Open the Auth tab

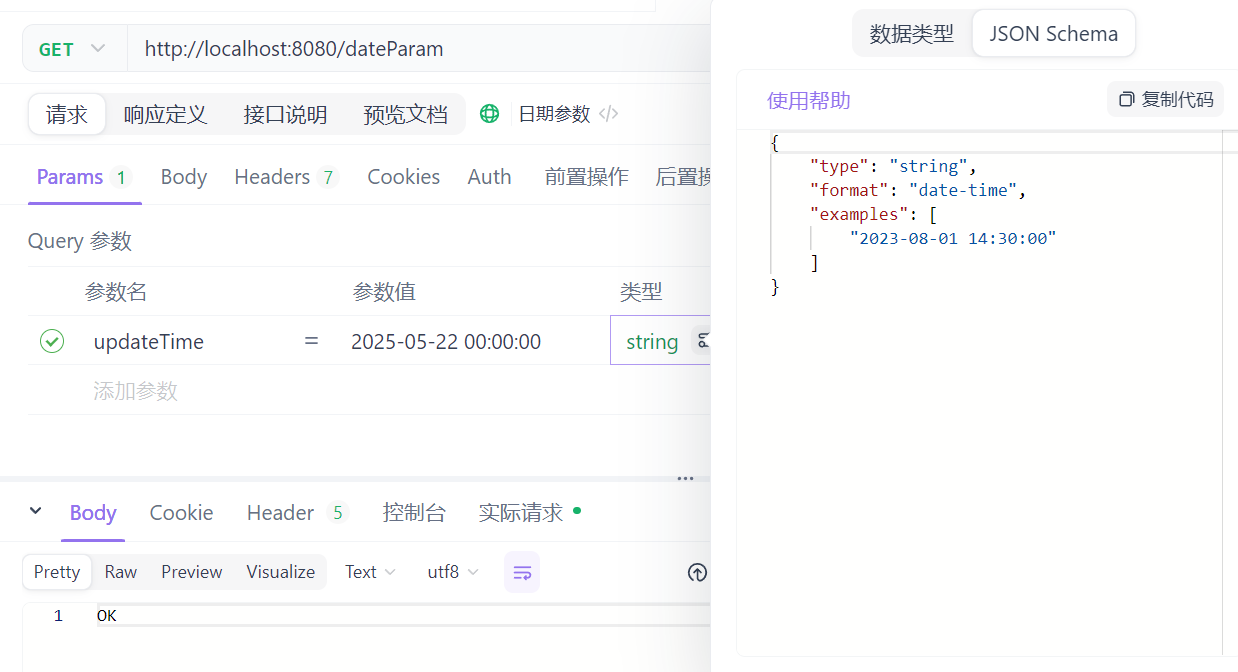tap(489, 177)
